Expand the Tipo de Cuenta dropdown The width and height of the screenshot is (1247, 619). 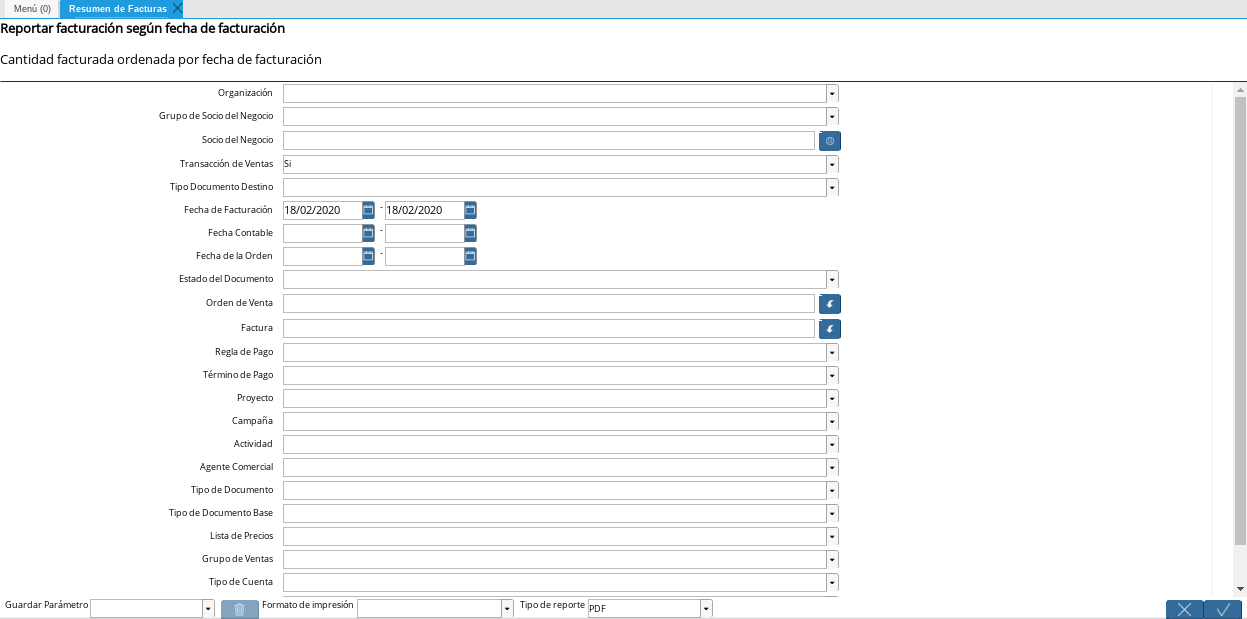click(832, 582)
